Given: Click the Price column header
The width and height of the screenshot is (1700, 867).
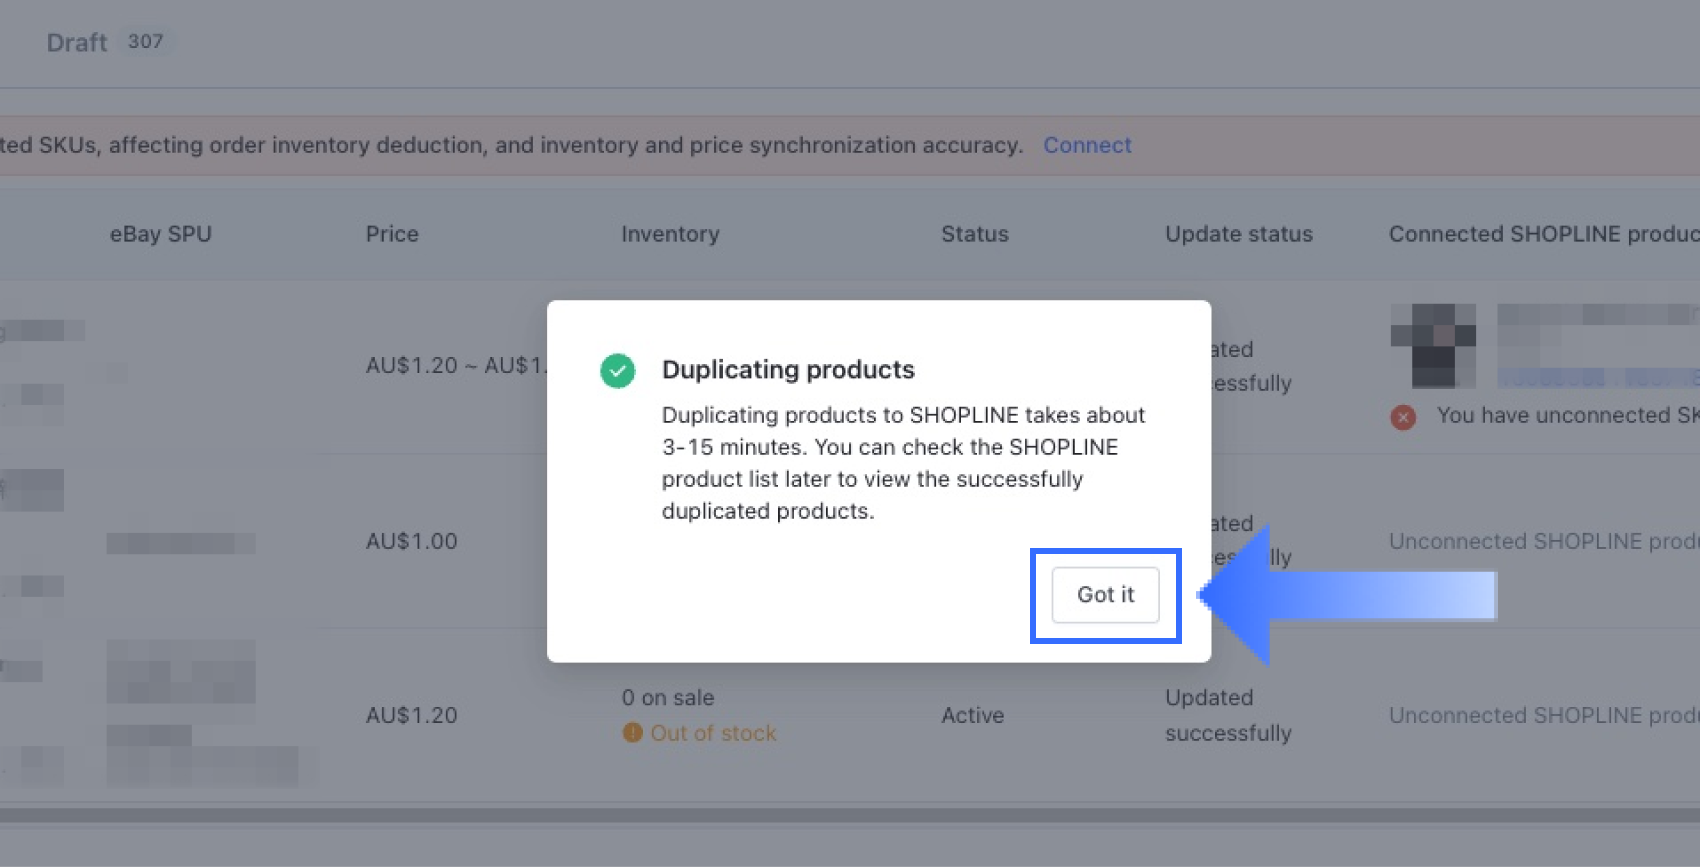Looking at the screenshot, I should point(392,234).
